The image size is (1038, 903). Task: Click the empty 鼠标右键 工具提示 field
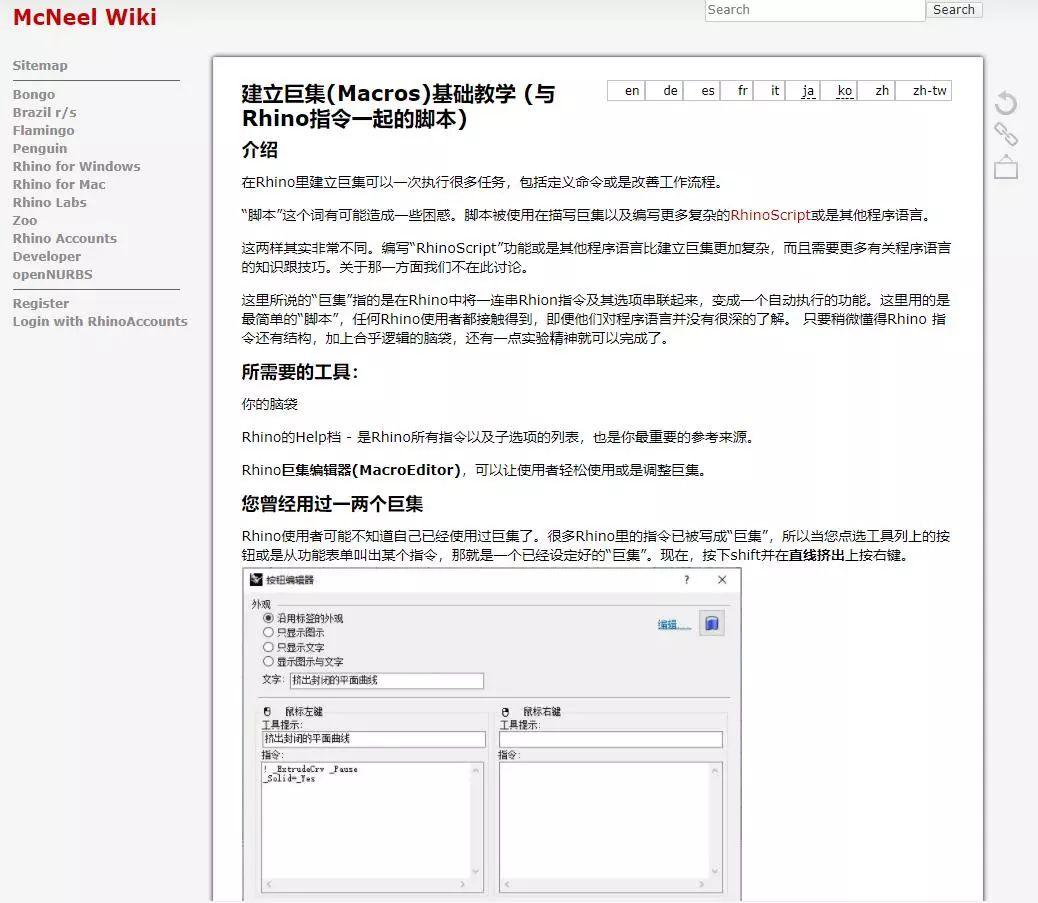click(x=610, y=739)
